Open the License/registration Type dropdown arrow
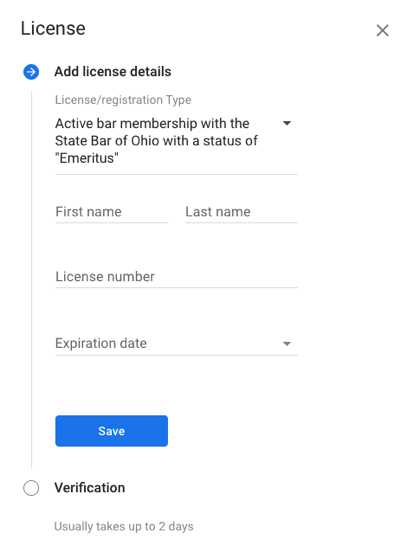Screen dimensions: 412x552 pos(287,123)
